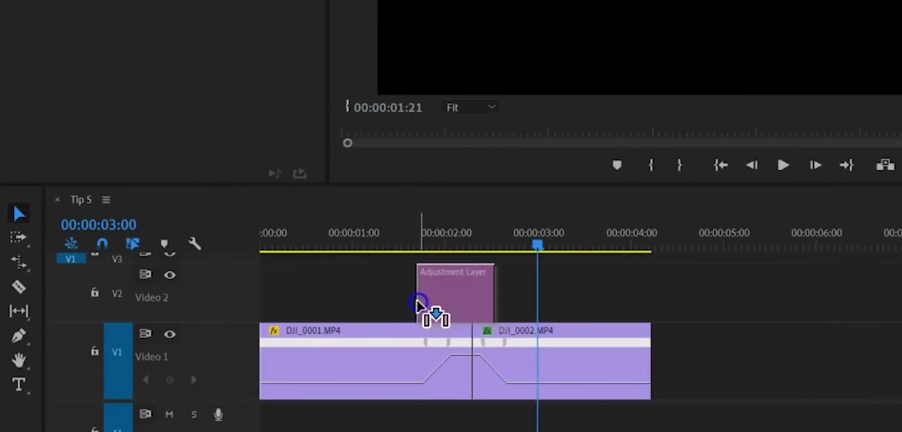Toggle timeline Snap magnet
This screenshot has width=902, height=432.
(102, 243)
